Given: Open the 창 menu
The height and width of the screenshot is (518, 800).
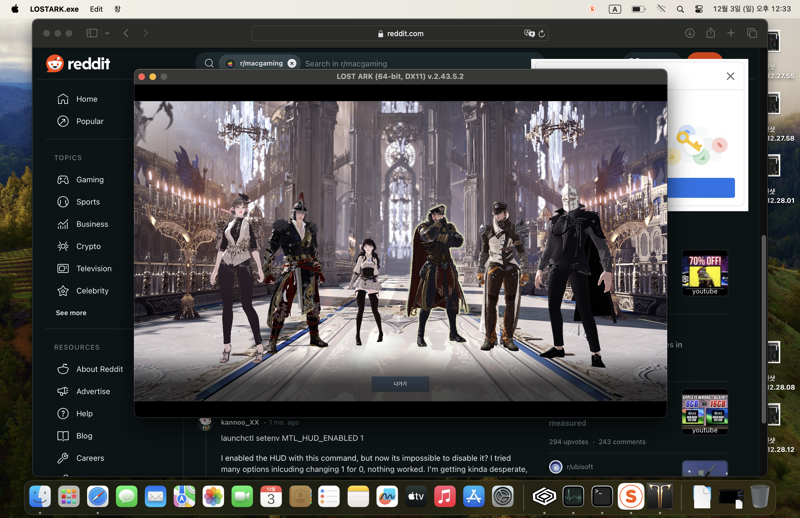Looking at the screenshot, I should click(x=117, y=9).
